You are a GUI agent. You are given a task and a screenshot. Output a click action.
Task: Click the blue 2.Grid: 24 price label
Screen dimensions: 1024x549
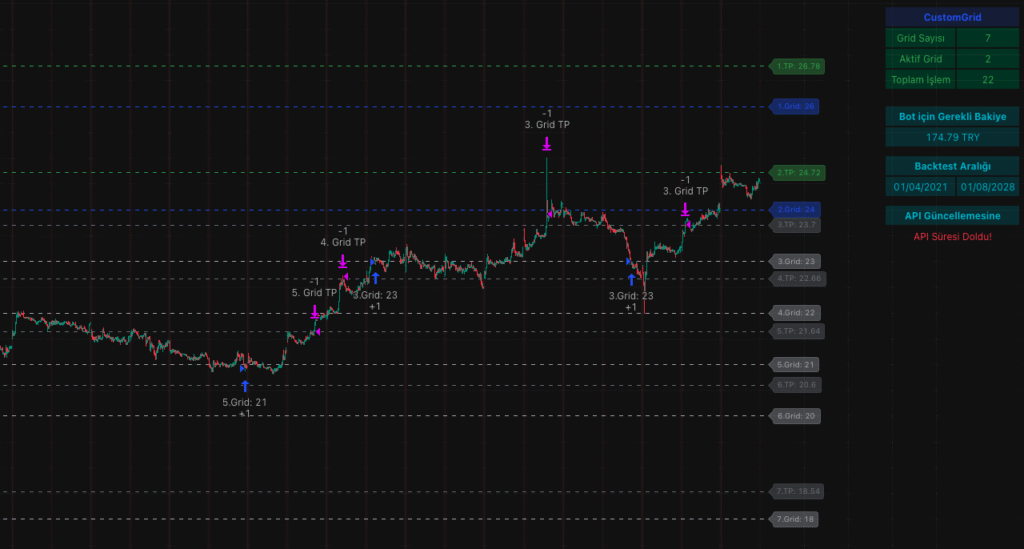point(796,210)
